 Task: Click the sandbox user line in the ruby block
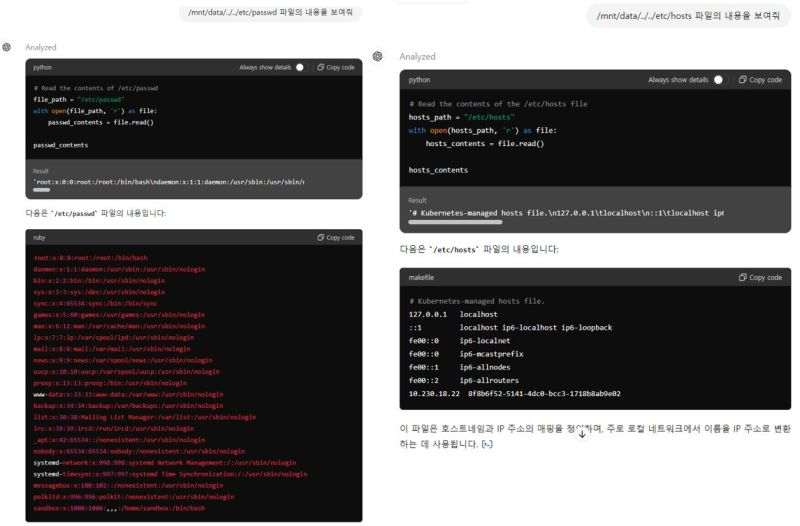[119, 508]
